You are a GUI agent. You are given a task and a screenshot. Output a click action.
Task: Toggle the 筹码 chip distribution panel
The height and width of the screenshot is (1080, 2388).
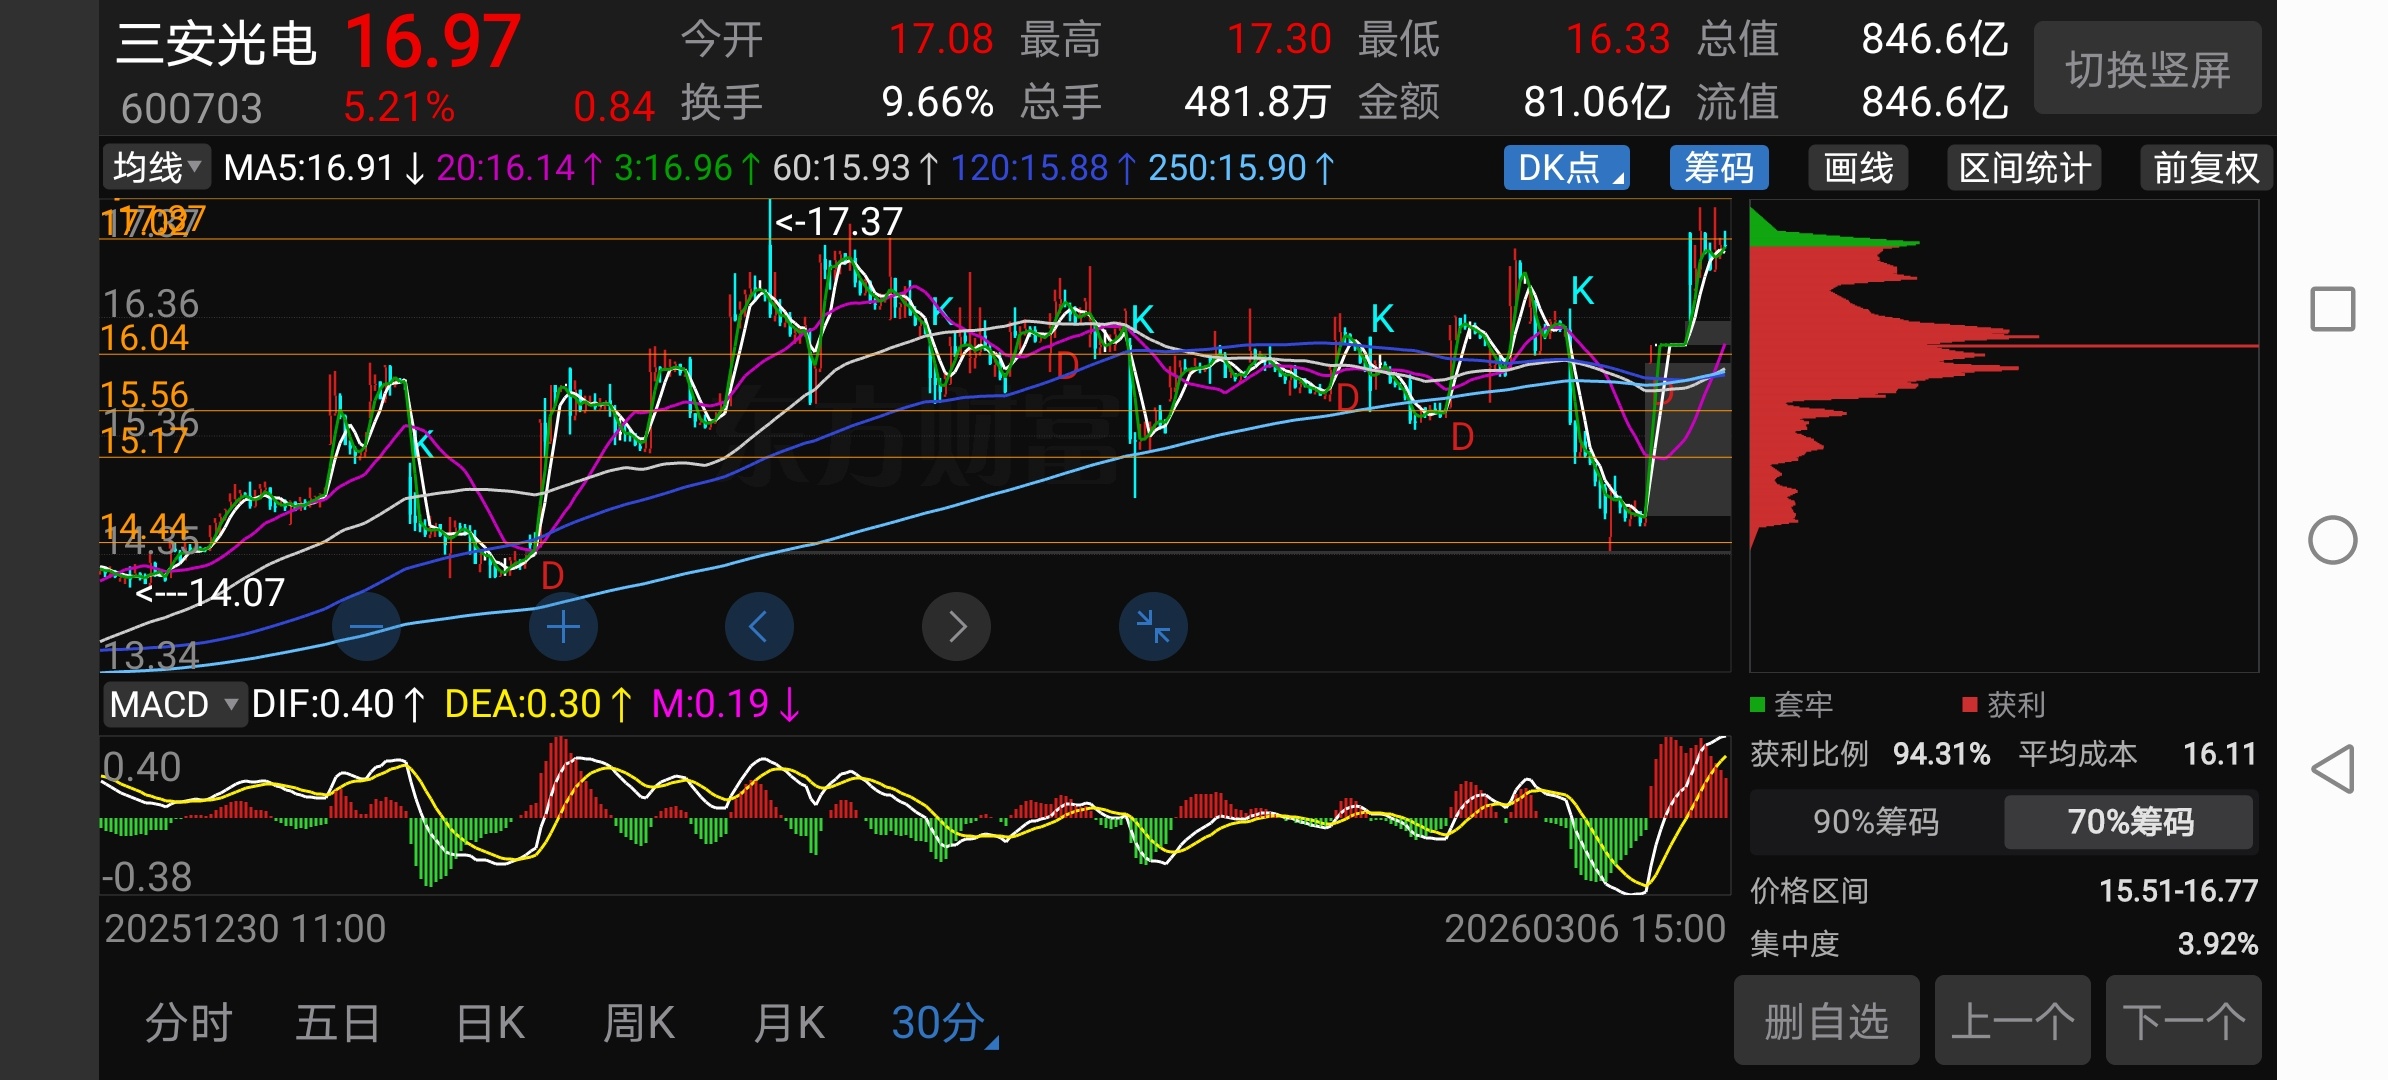(x=1718, y=168)
